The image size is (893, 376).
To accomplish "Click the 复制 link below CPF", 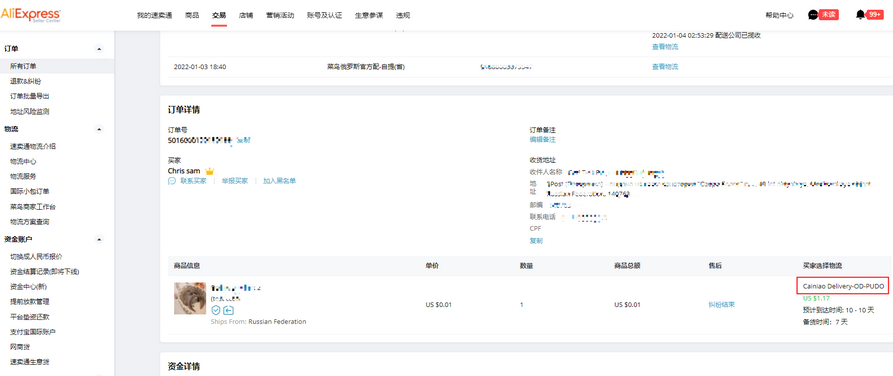I will click(x=536, y=240).
